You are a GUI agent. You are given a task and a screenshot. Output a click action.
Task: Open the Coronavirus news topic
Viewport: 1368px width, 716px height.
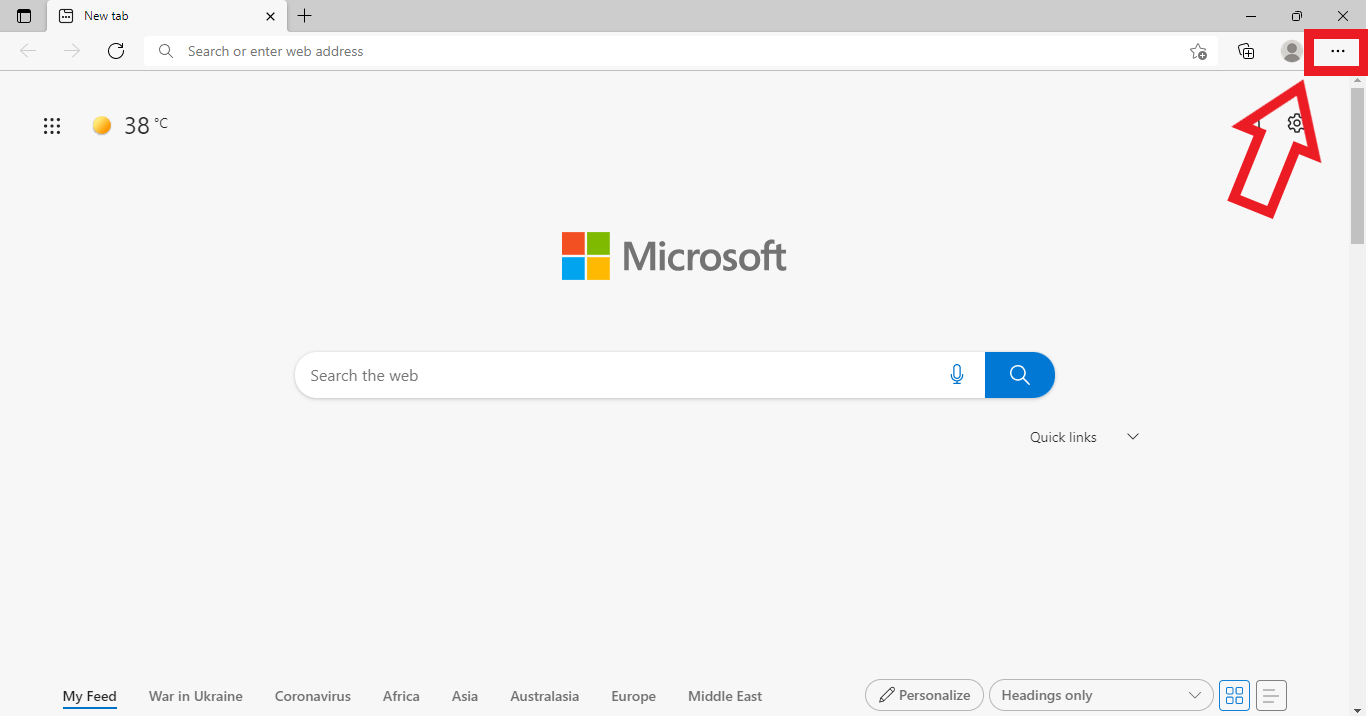click(x=312, y=695)
